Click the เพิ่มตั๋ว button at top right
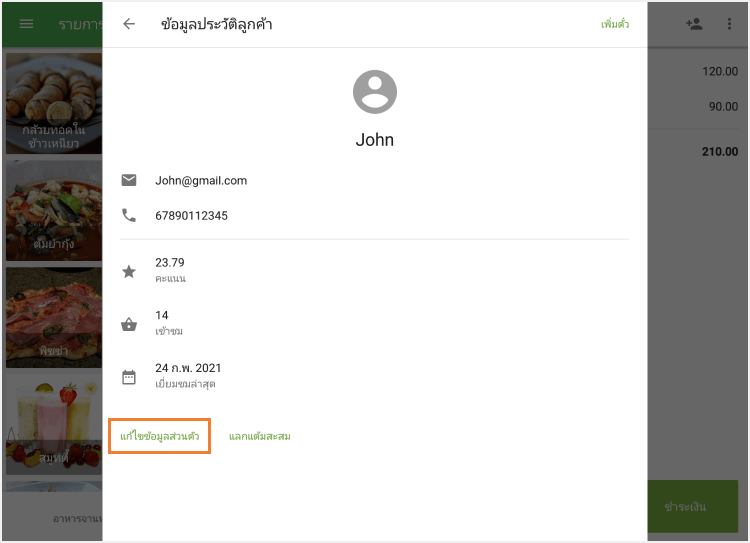The image size is (750, 543). coord(614,24)
